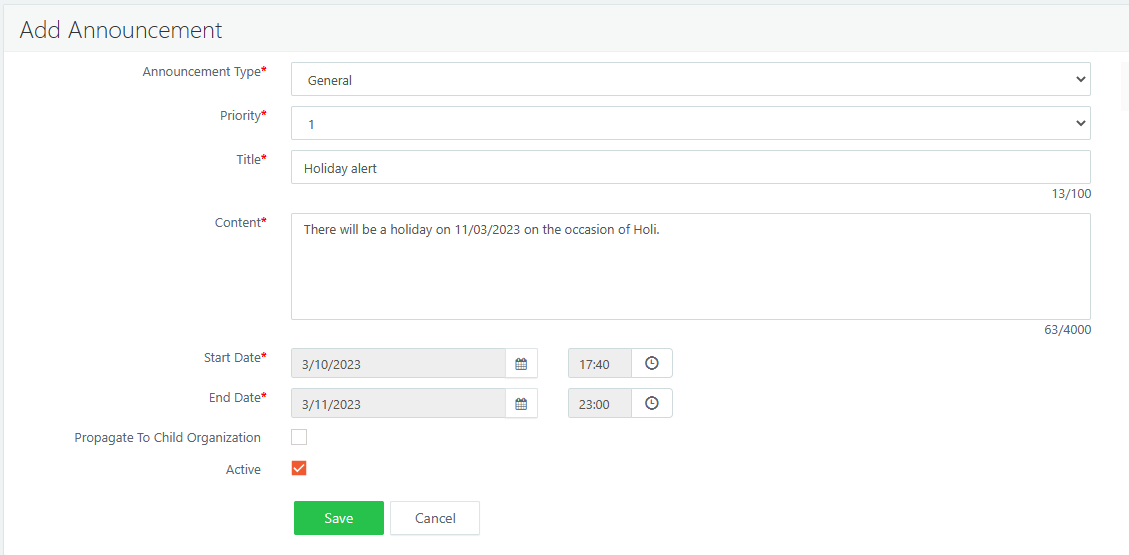This screenshot has width=1129, height=555.
Task: Open the Start Date calendar picker icon
Action: 521,364
